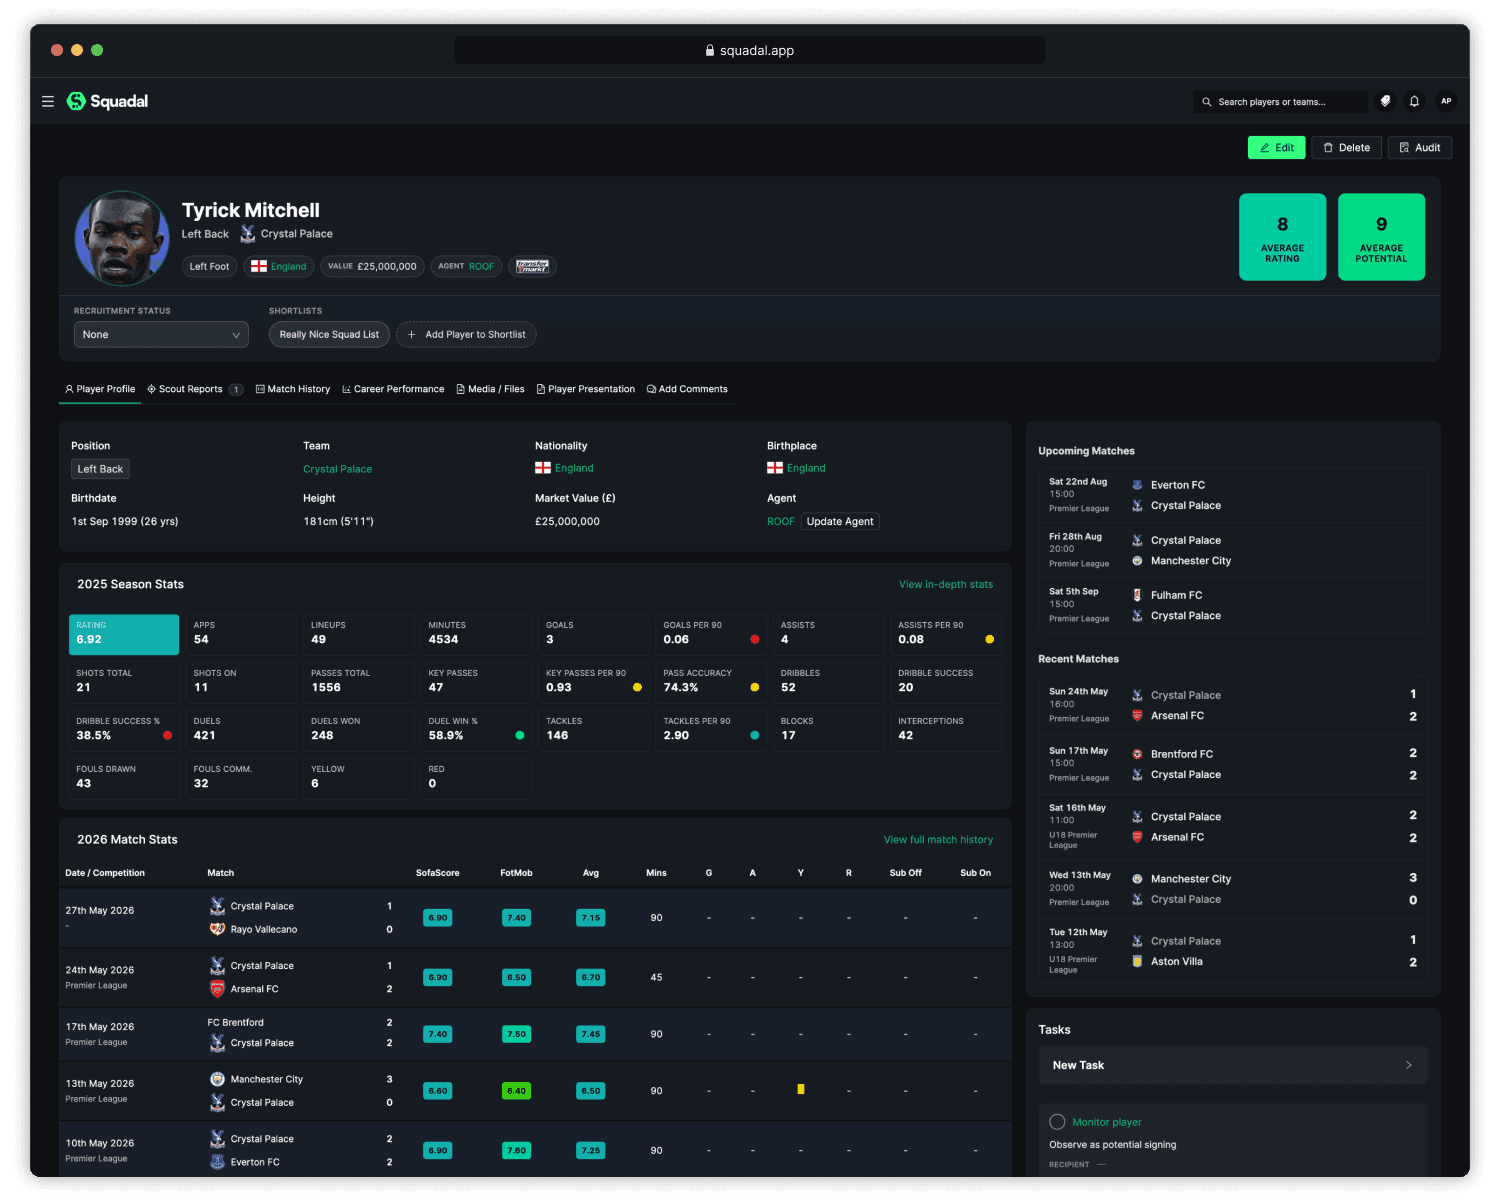Open the Media / Files tab

pyautogui.click(x=490, y=389)
